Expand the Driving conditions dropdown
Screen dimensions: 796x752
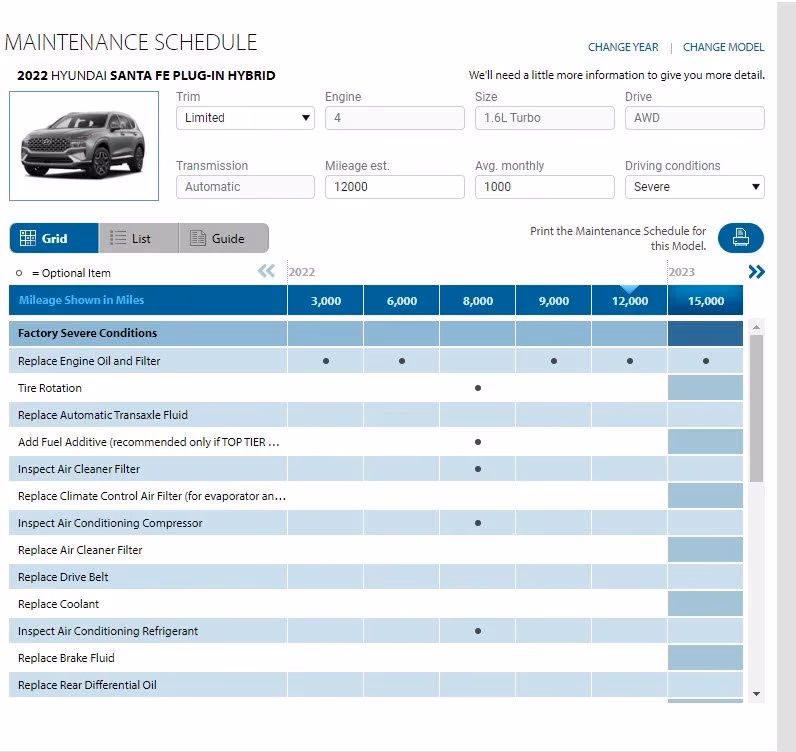click(x=695, y=187)
